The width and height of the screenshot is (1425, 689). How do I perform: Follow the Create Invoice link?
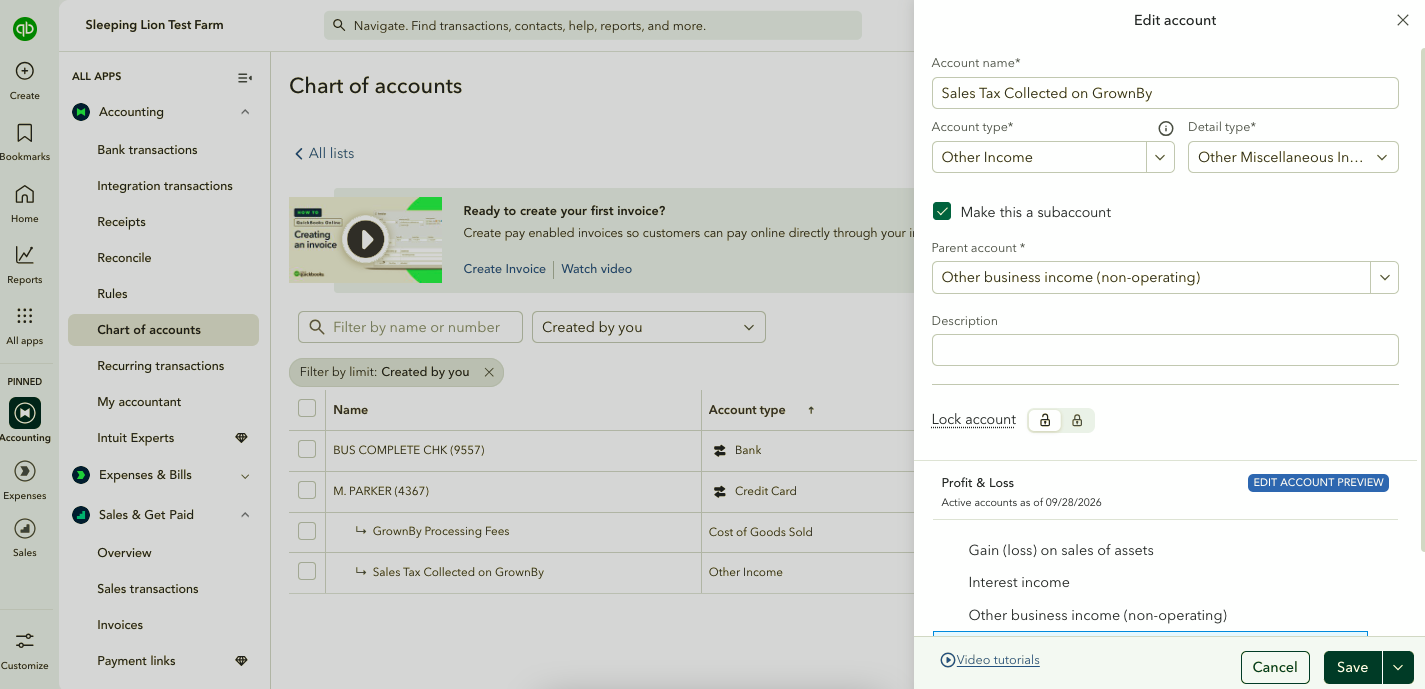[x=505, y=269]
